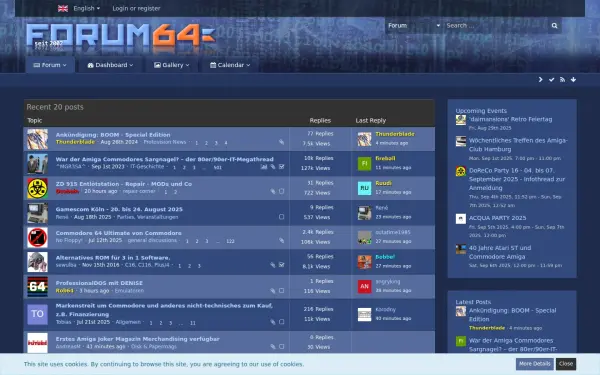Click cyan RU avatar in Last Reply column

coord(364,188)
